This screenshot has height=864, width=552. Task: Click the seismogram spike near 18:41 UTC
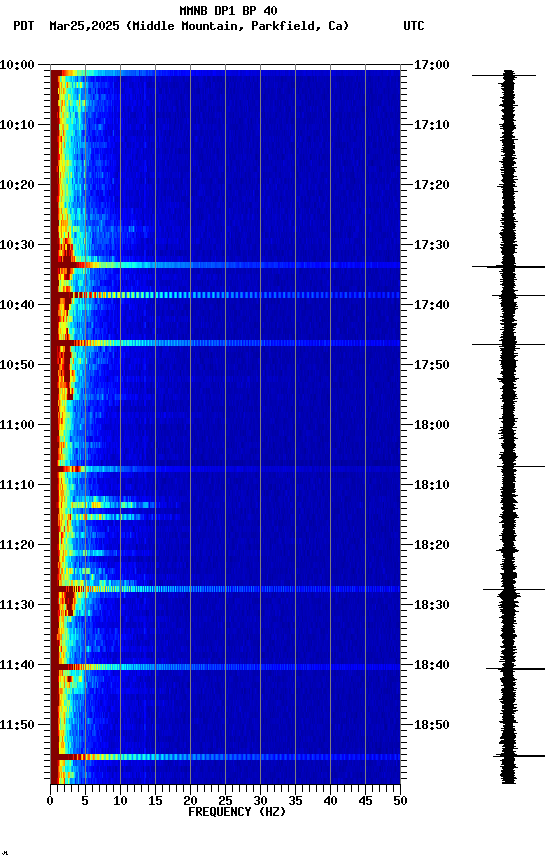click(x=515, y=669)
